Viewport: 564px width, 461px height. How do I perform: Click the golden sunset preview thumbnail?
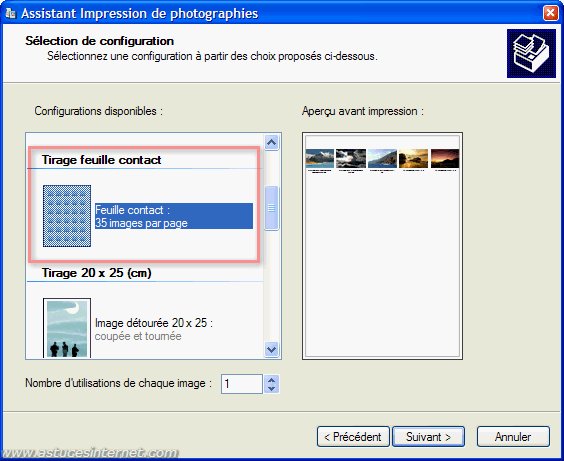414,159
